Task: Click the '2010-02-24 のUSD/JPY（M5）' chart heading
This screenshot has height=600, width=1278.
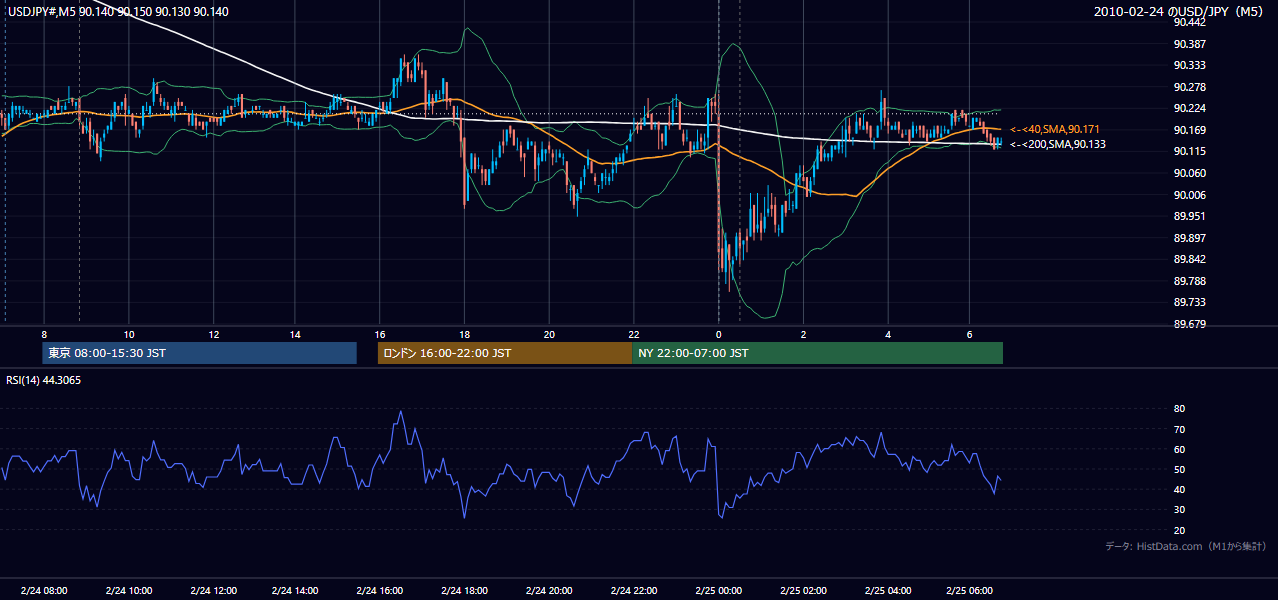Action: click(1180, 12)
